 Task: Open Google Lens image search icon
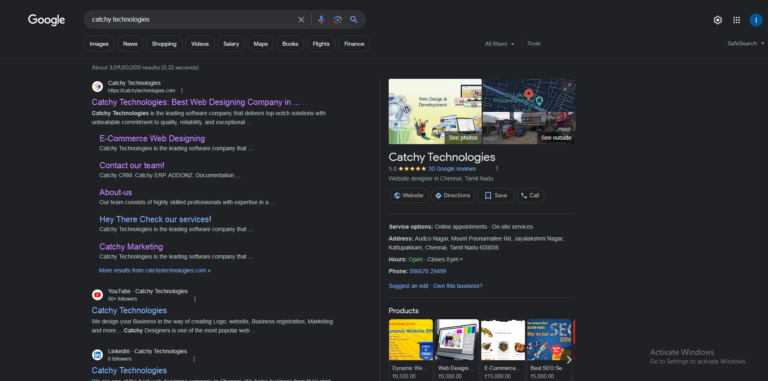pos(337,20)
